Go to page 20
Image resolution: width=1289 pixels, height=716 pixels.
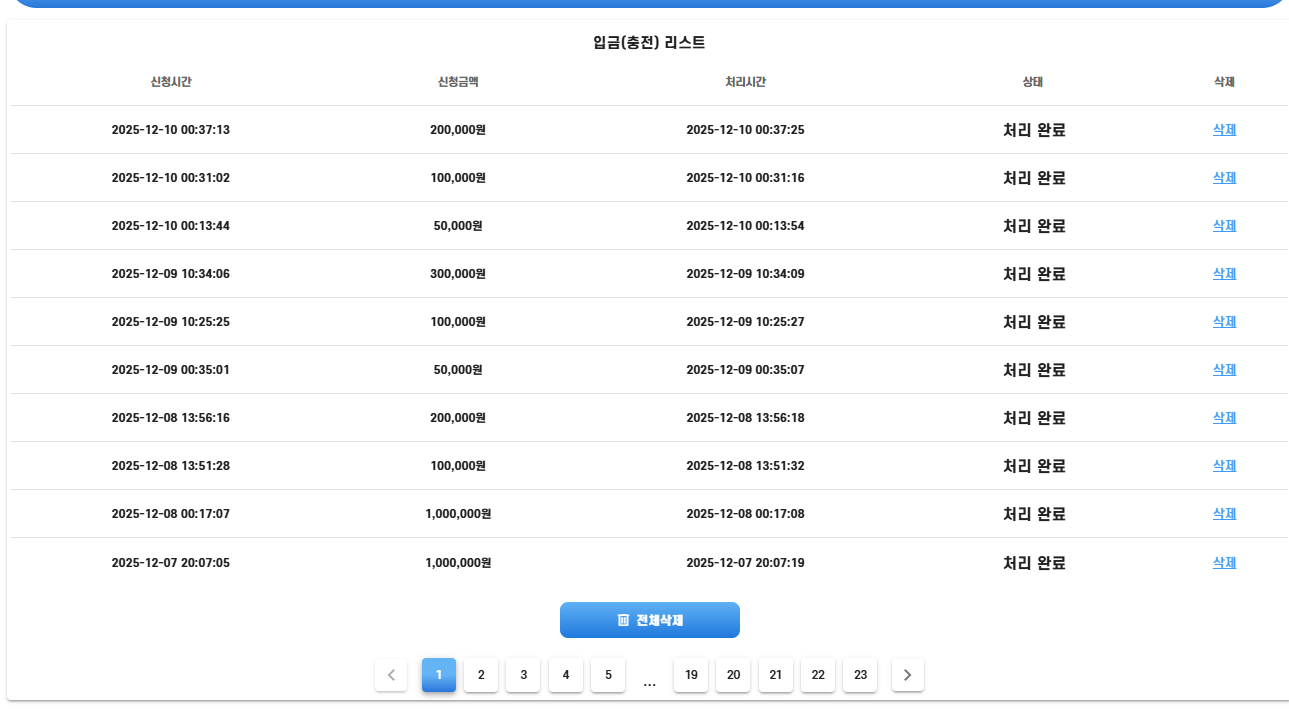click(x=733, y=675)
